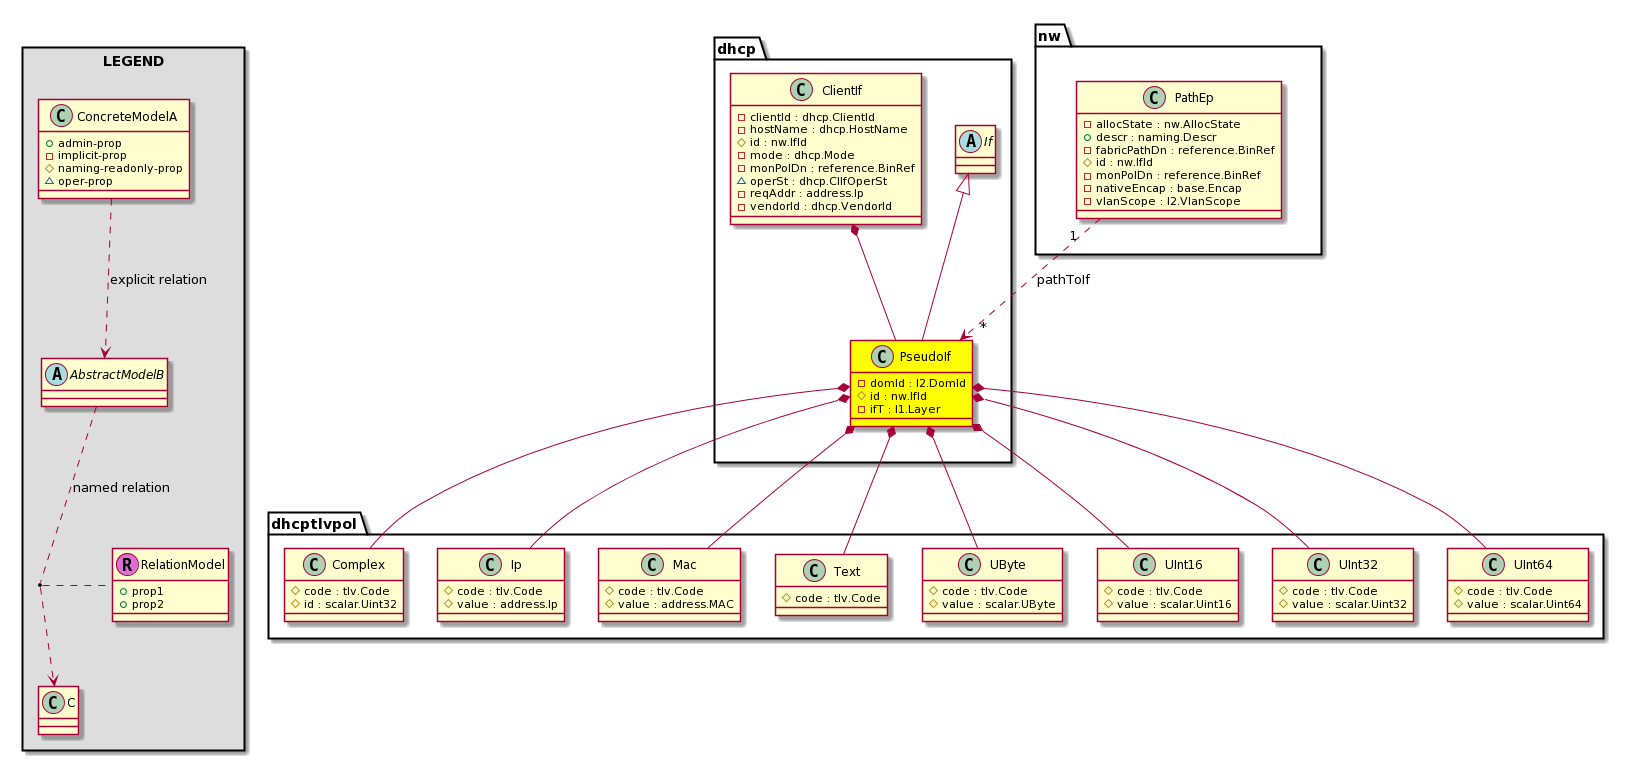Click the 'explicit relation' arrow label
This screenshot has width=1637, height=776.
[158, 280]
